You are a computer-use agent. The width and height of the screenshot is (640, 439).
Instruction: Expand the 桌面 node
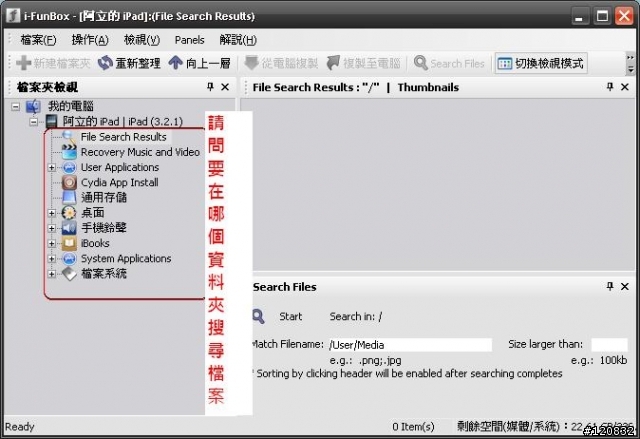click(x=52, y=213)
